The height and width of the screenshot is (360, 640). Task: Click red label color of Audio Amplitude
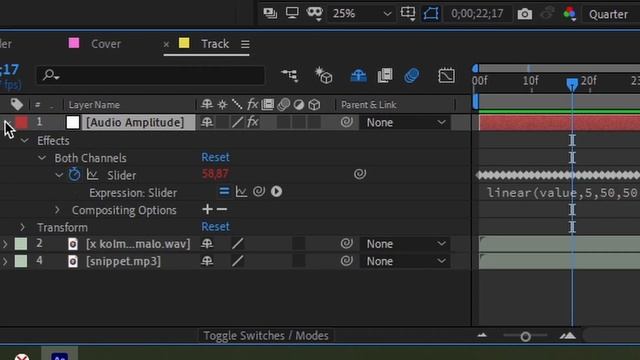click(21, 122)
